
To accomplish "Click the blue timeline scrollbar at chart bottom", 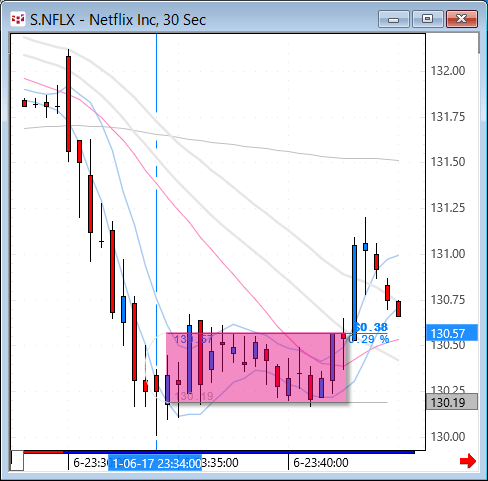I will tap(239, 452).
